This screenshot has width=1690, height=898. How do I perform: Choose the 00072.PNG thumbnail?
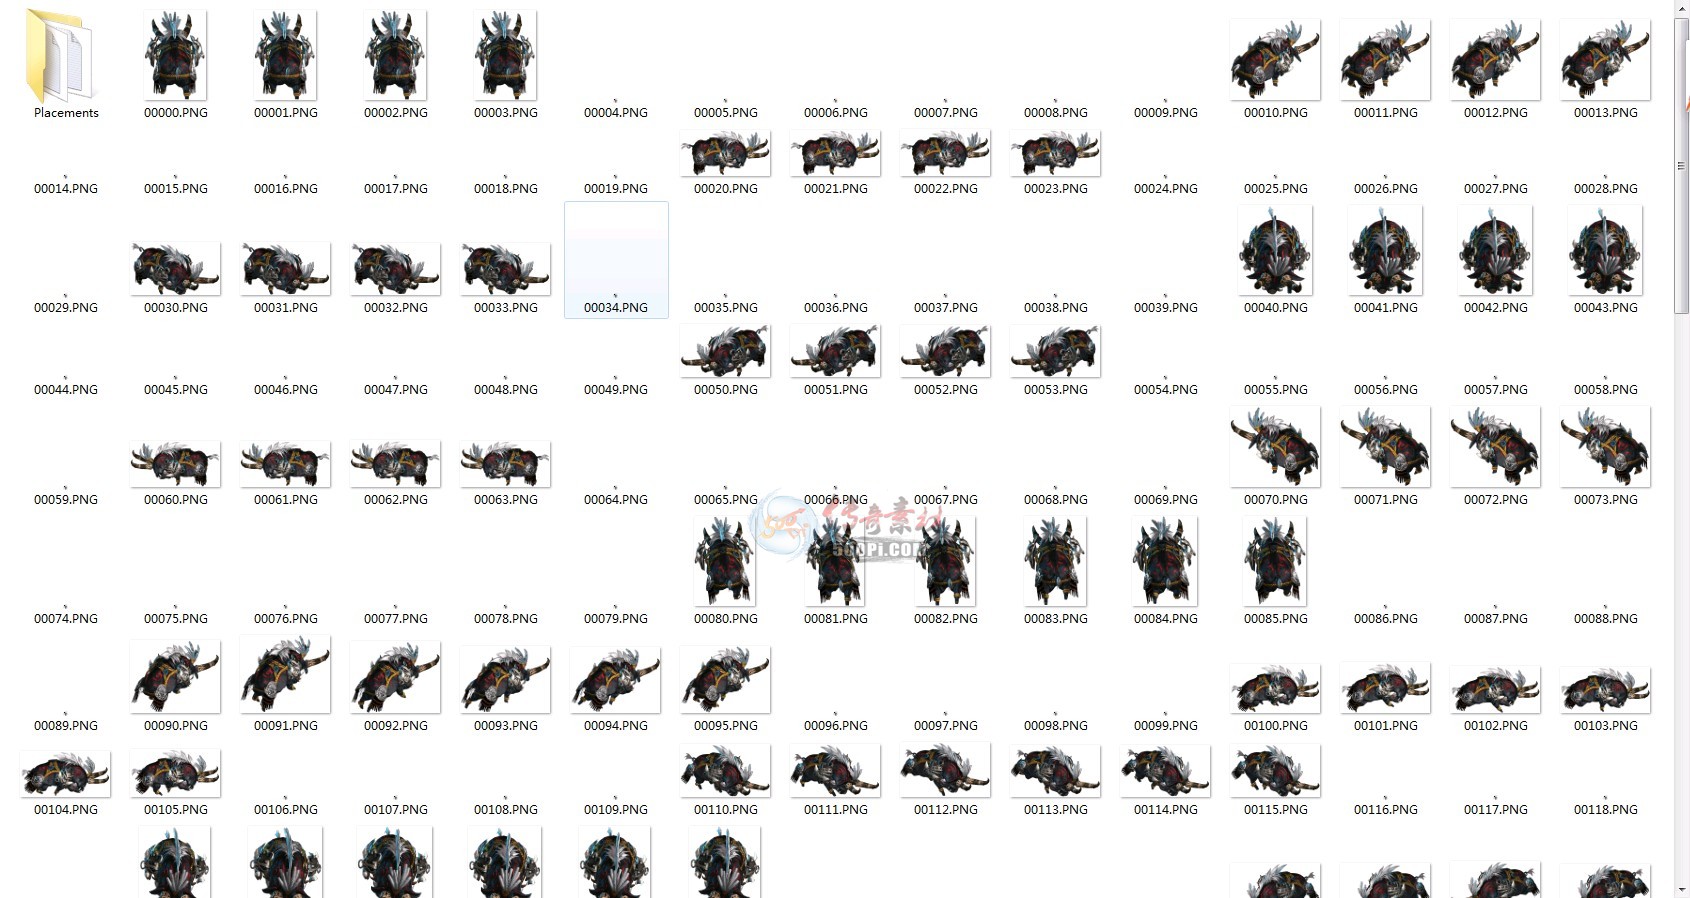pos(1496,447)
